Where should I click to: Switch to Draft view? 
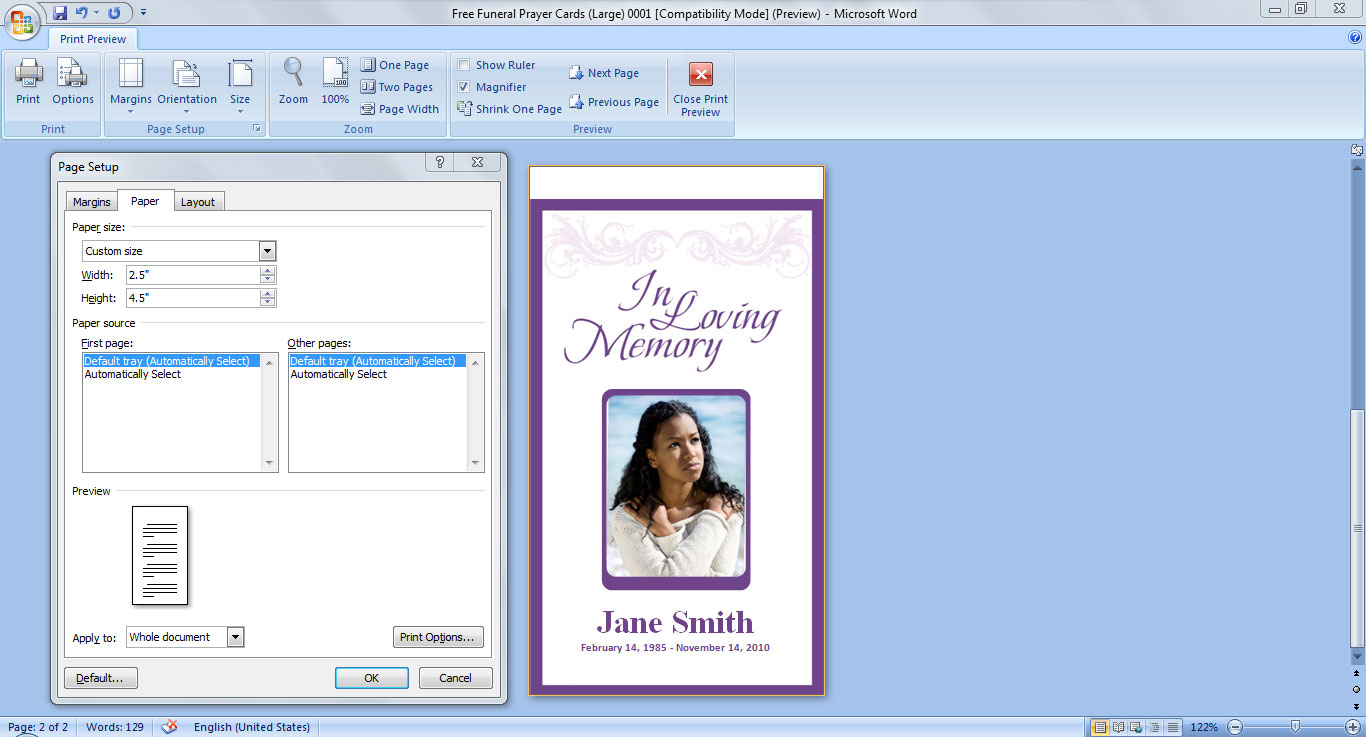tap(1173, 727)
